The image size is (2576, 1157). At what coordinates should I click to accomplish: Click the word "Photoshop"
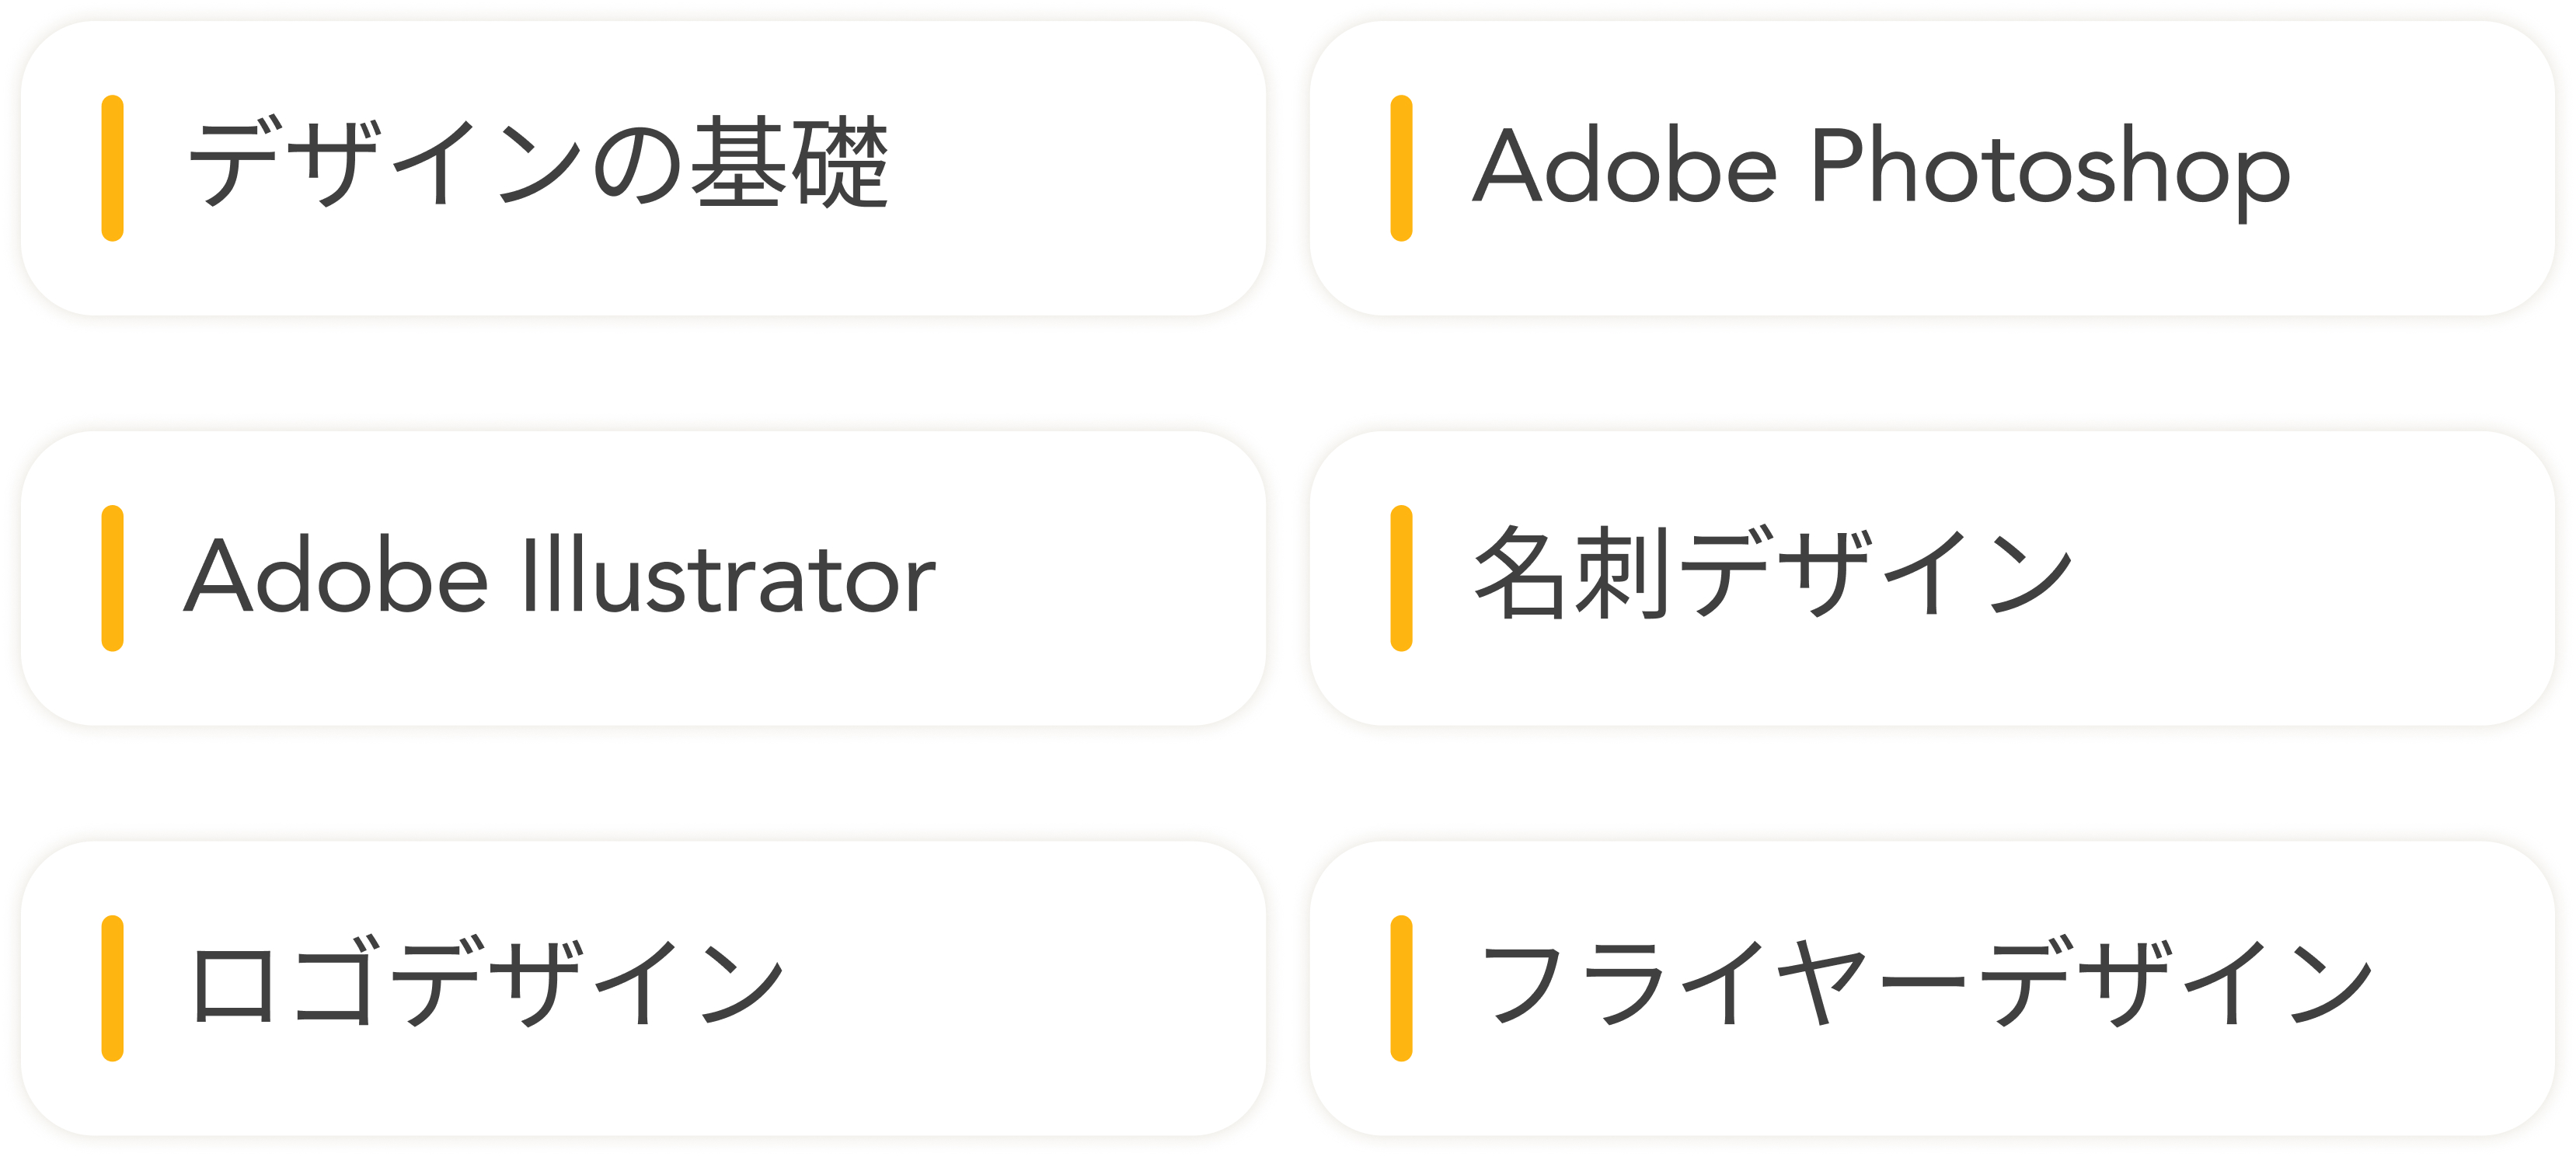[x=2050, y=168]
